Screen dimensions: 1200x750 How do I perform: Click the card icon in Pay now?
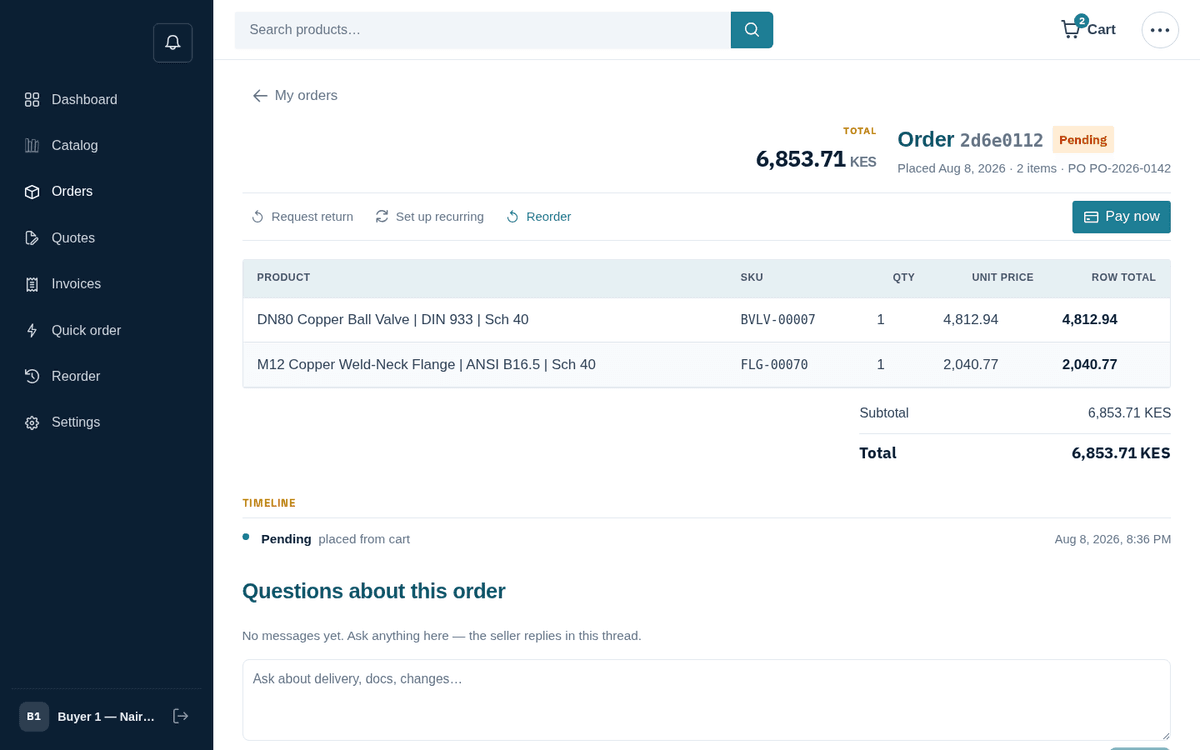1091,217
